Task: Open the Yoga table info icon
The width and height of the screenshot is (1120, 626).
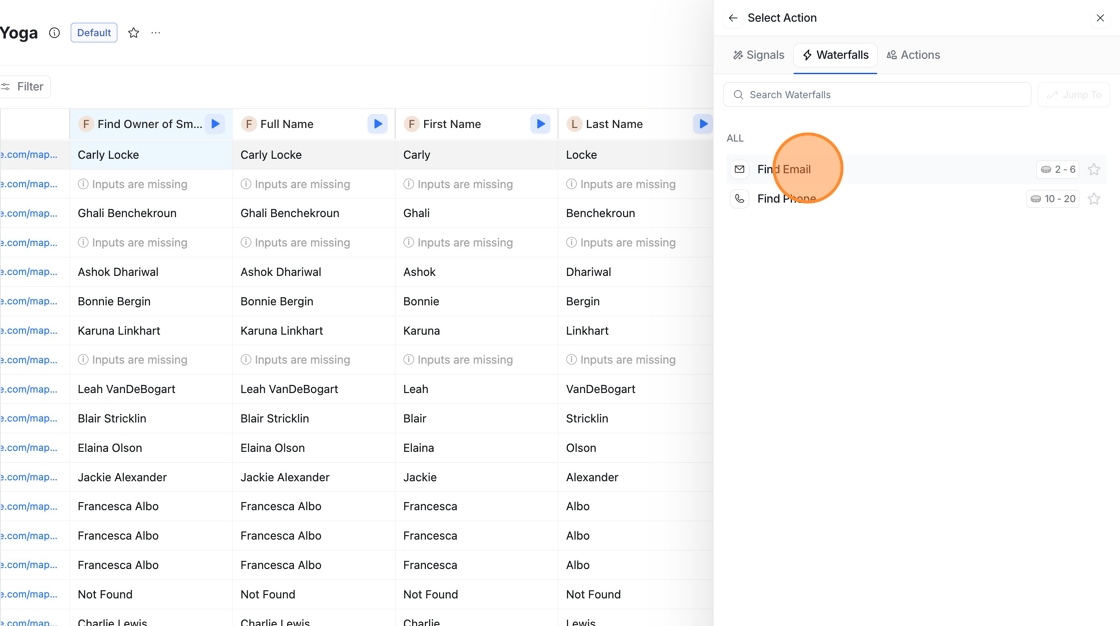Action: 54,33
